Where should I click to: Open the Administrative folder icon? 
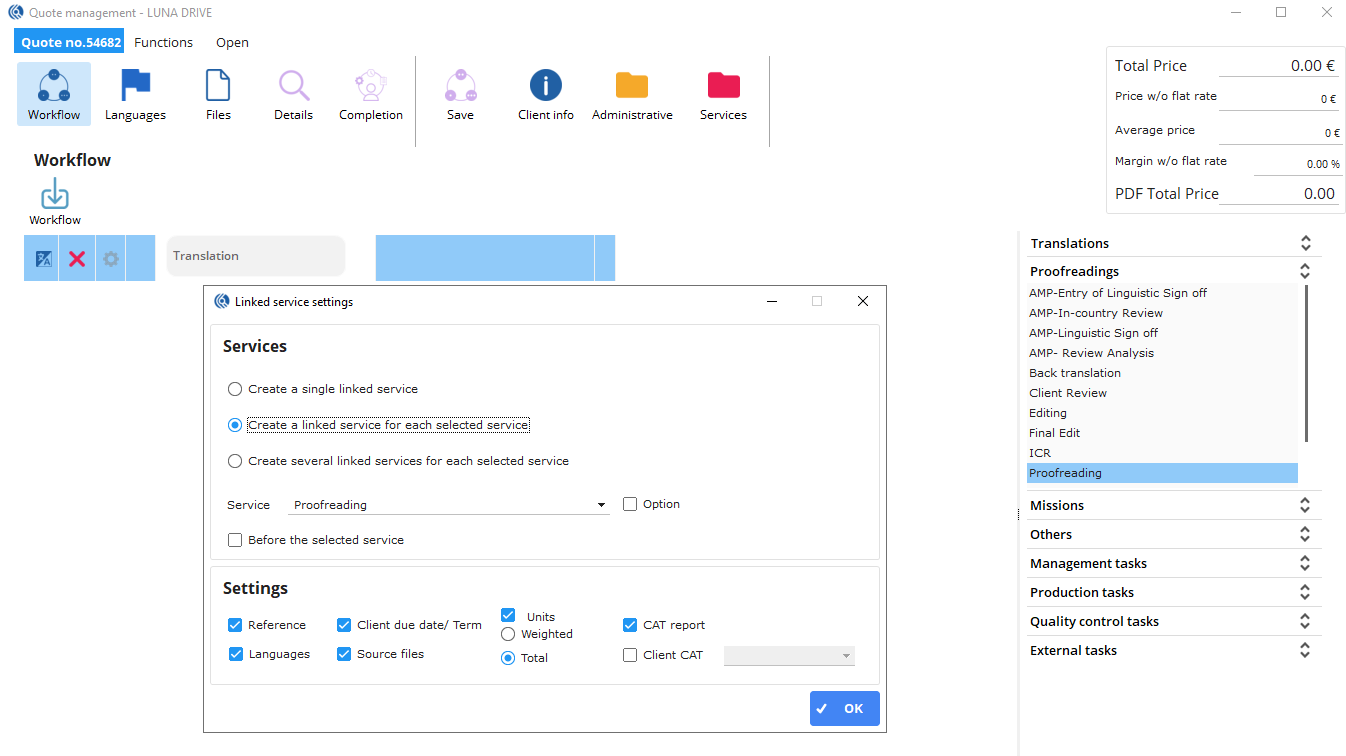tap(632, 86)
